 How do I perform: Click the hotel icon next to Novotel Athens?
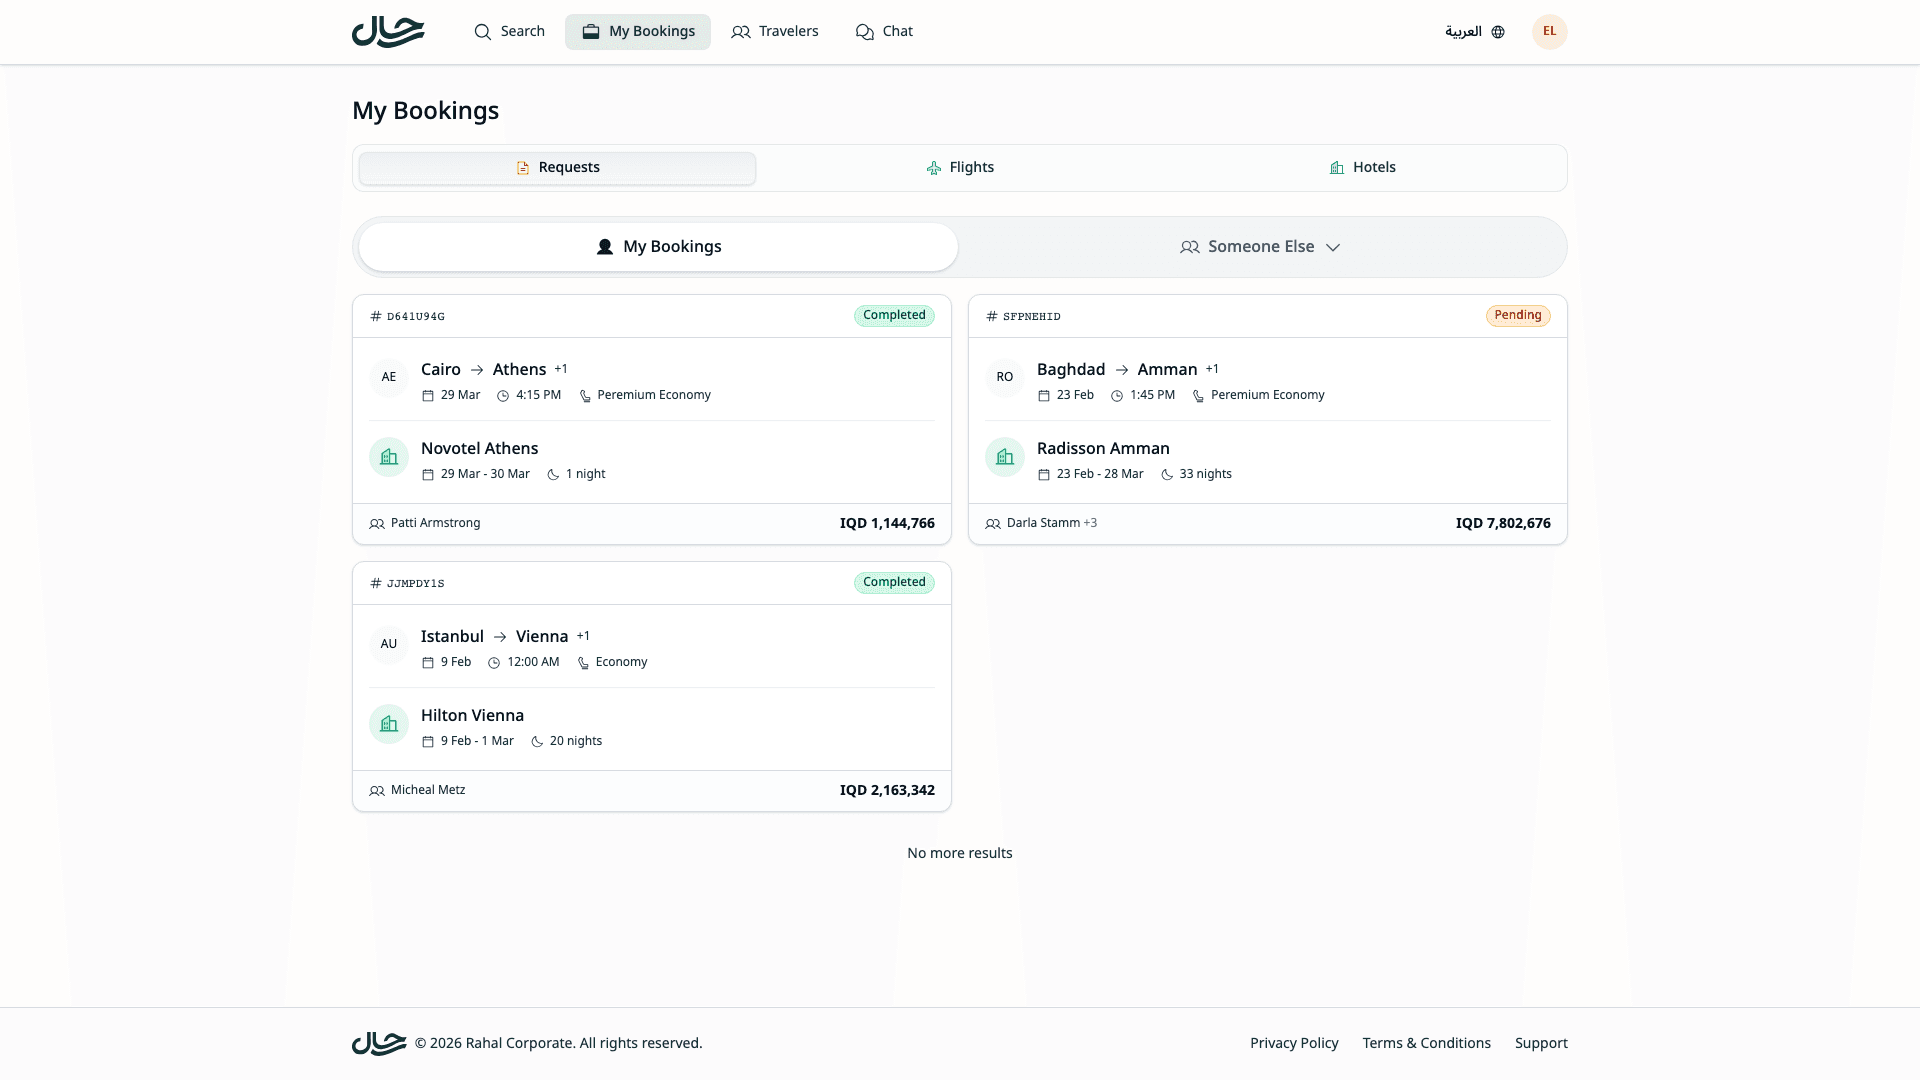388,457
